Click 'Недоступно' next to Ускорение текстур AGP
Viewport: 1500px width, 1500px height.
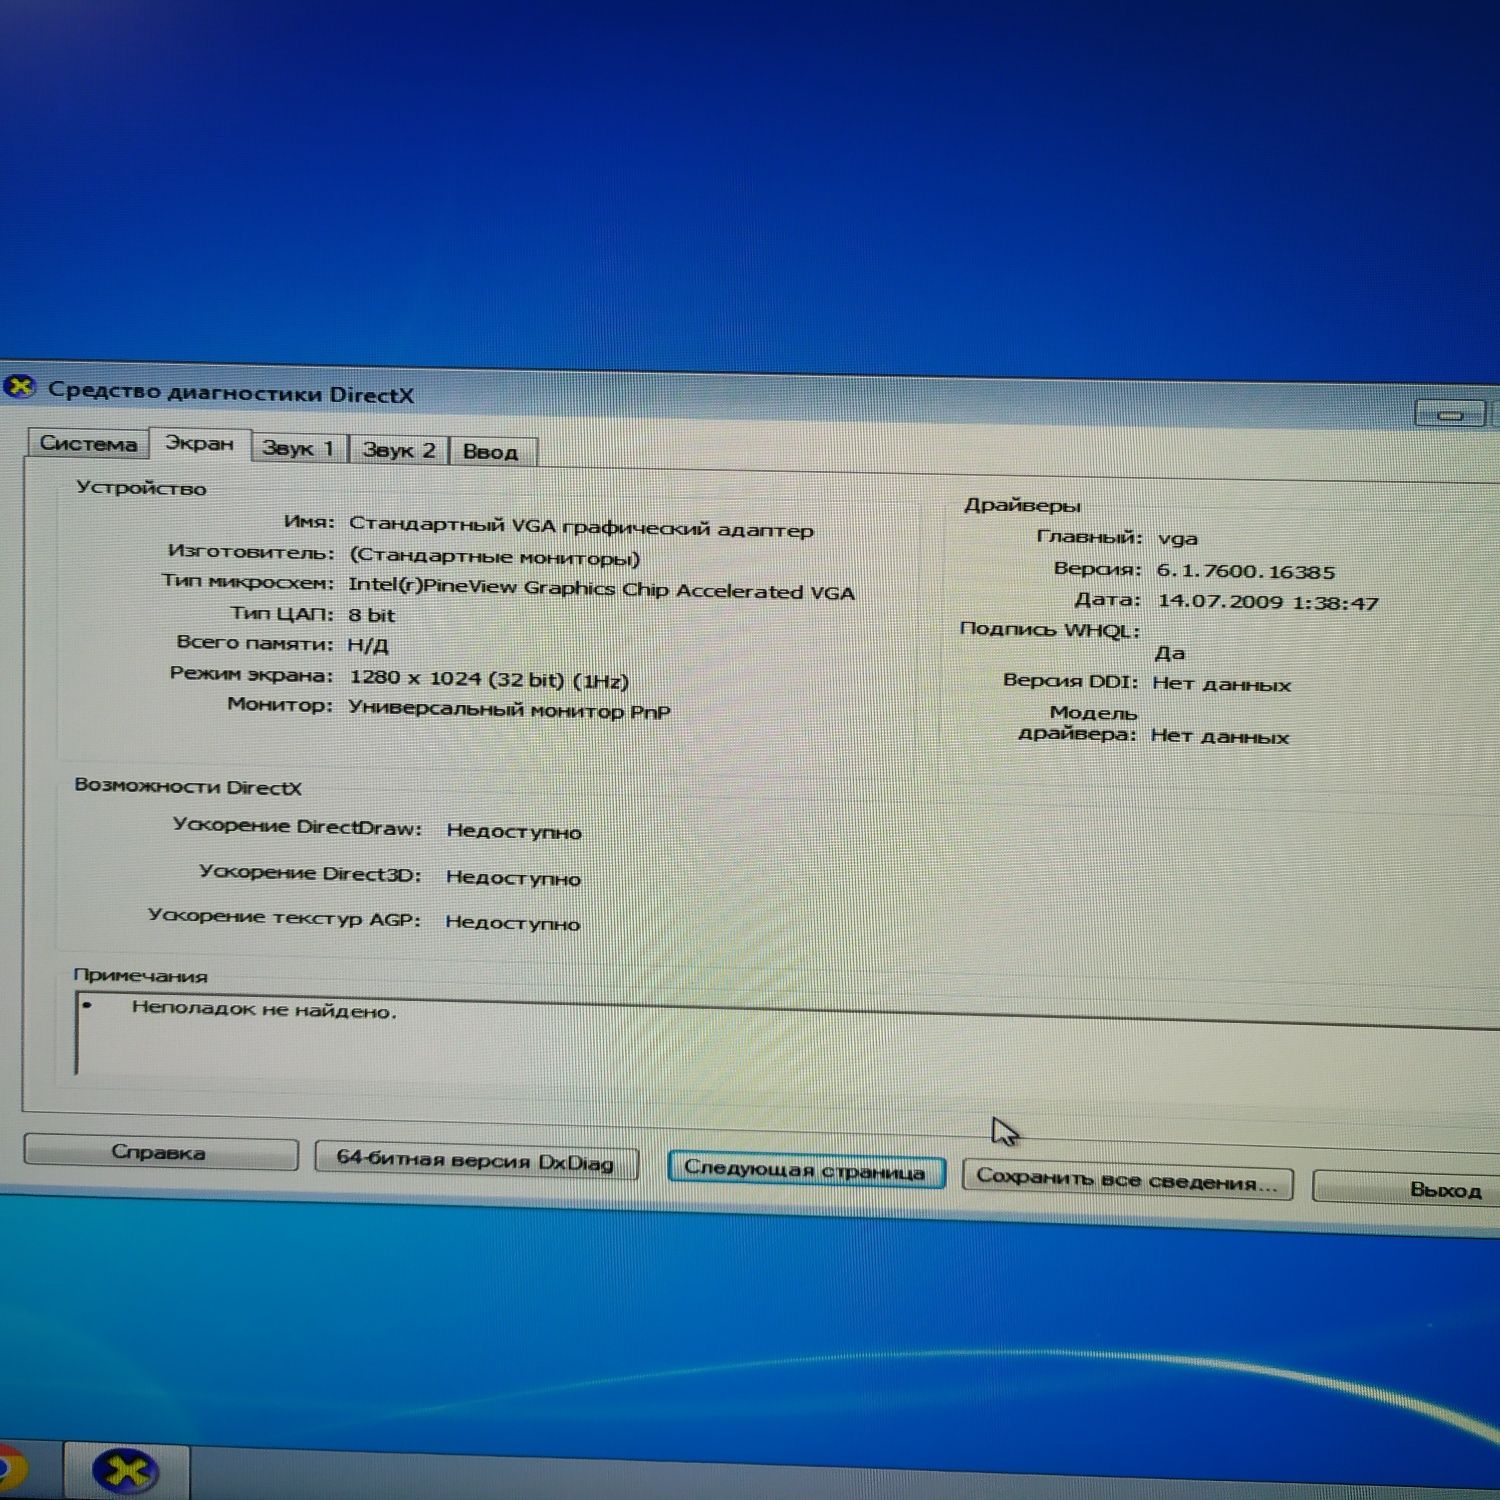click(512, 923)
